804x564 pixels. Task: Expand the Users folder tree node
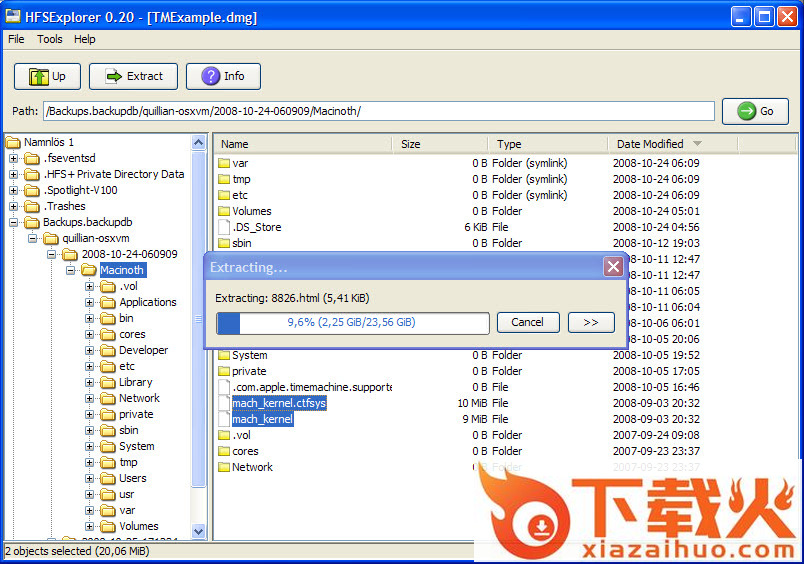click(90, 478)
